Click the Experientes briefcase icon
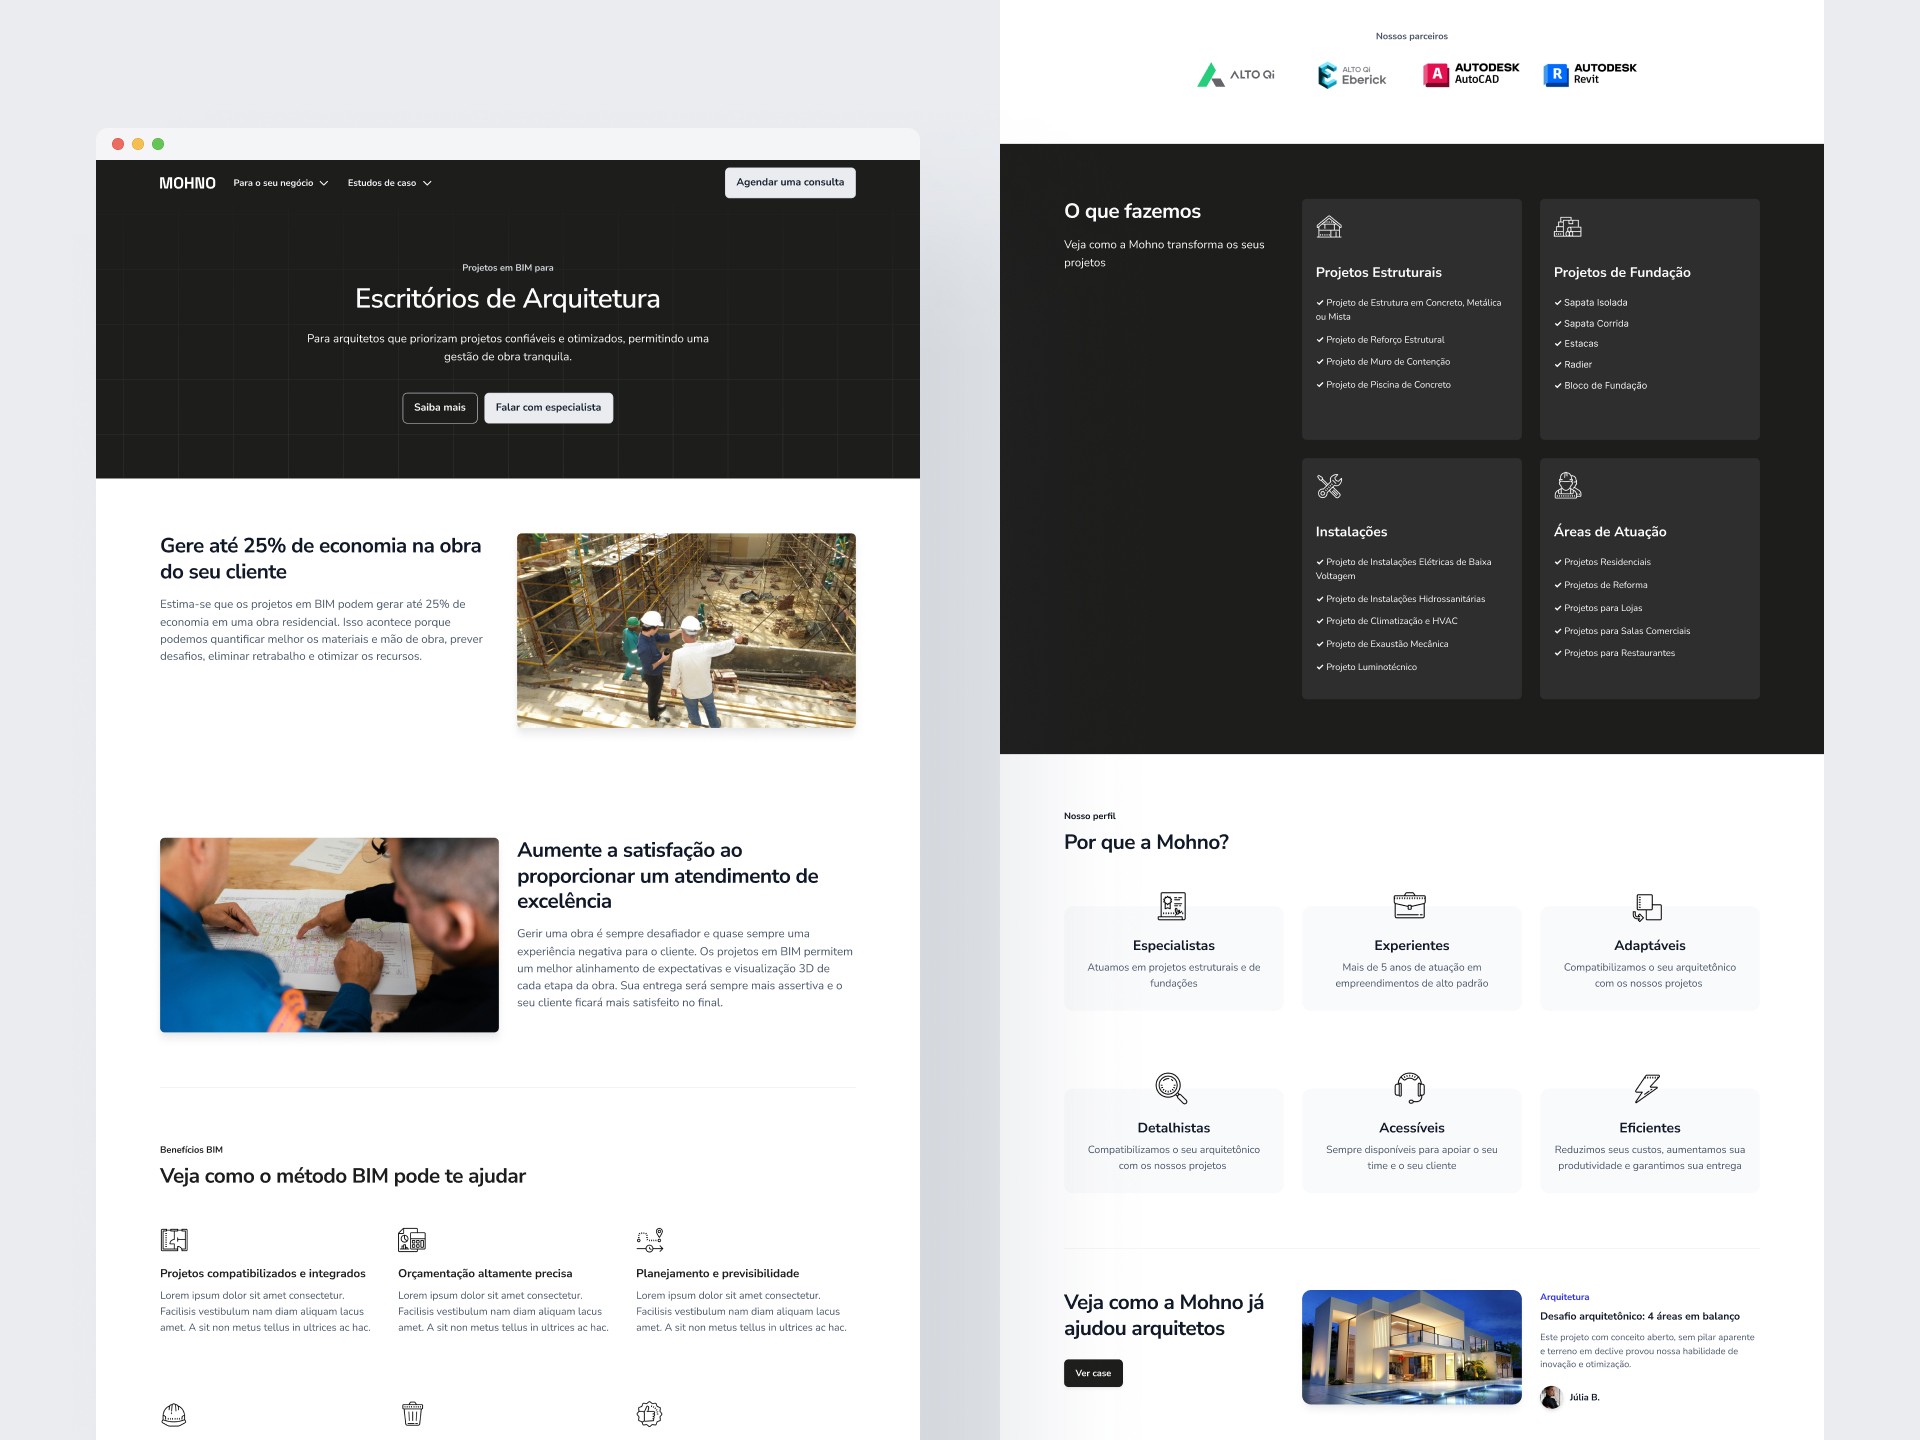Image resolution: width=1920 pixels, height=1440 pixels. click(1410, 905)
